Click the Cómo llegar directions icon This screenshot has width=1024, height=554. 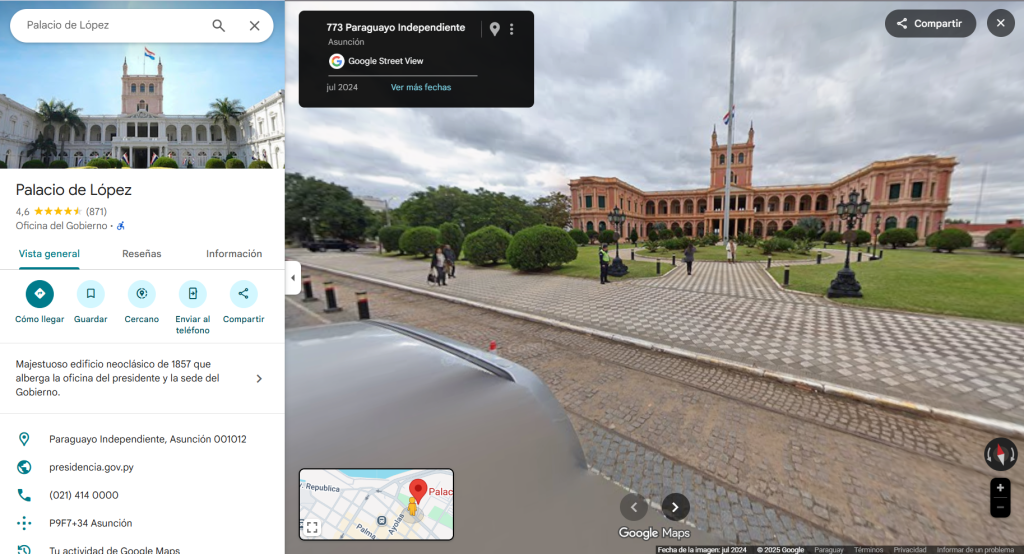click(40, 294)
